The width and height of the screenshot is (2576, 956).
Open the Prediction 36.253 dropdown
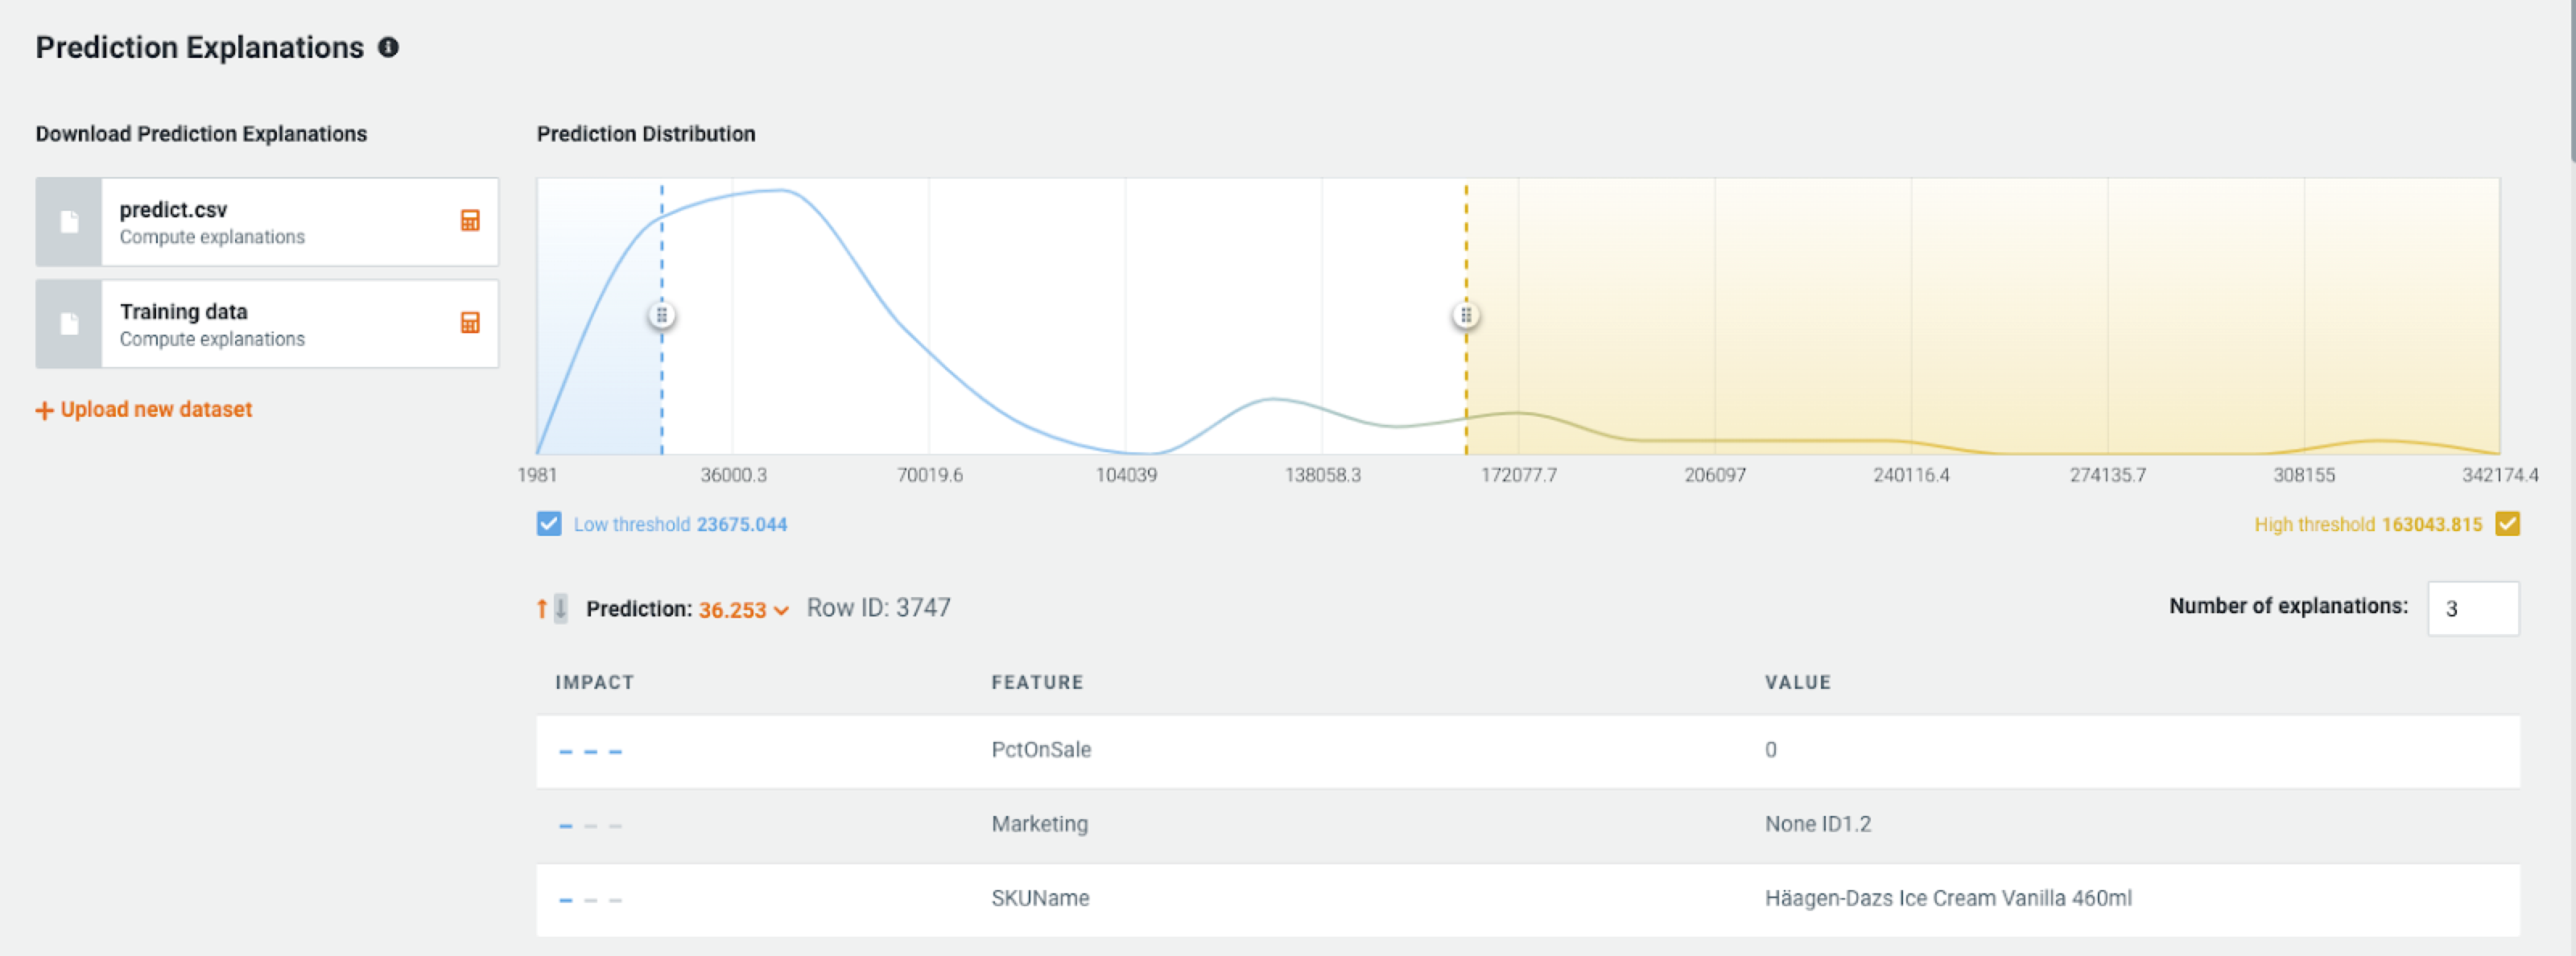pos(732,609)
